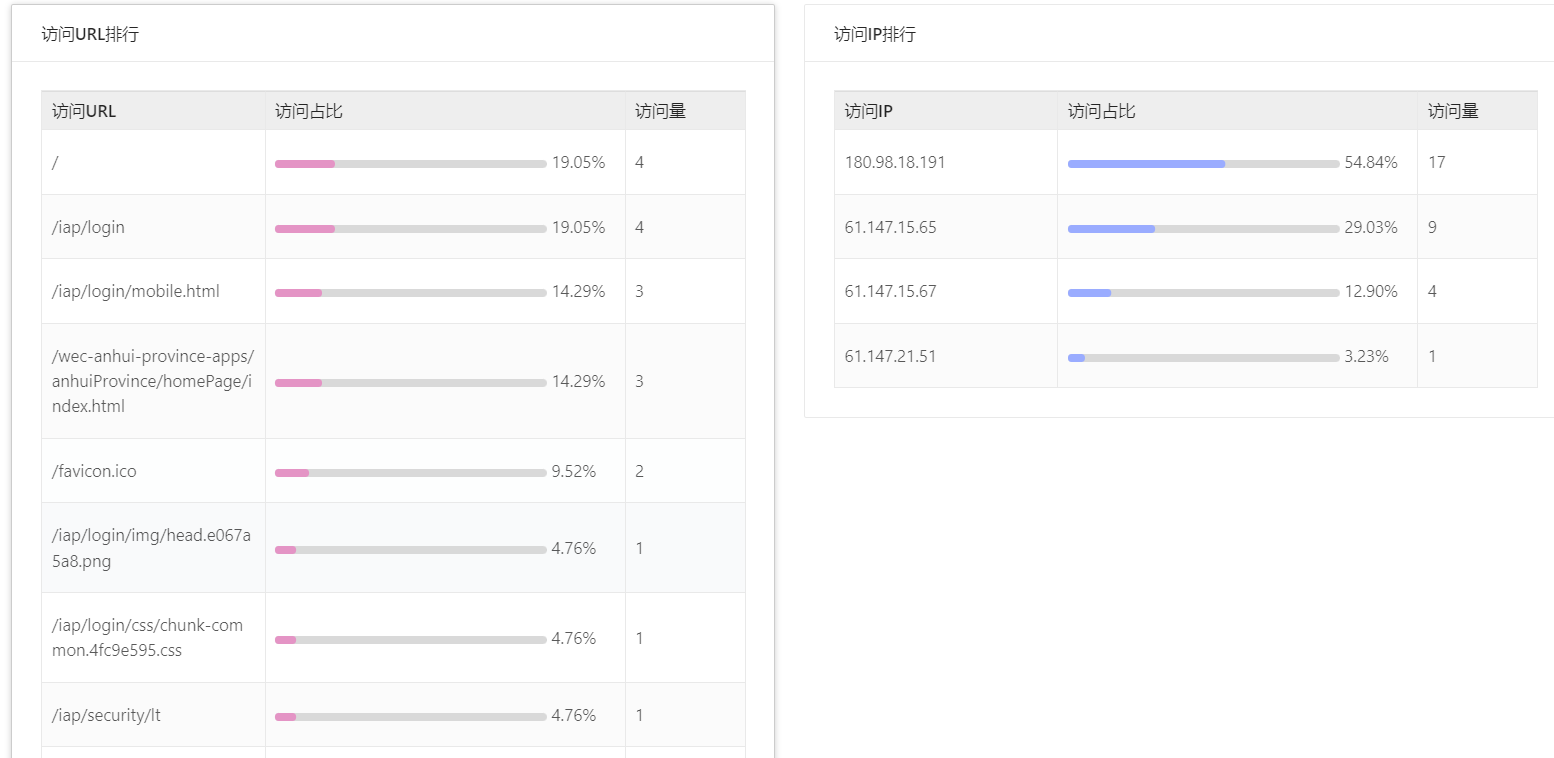Click the /iap/security/lt URL entry

pyautogui.click(x=106, y=715)
